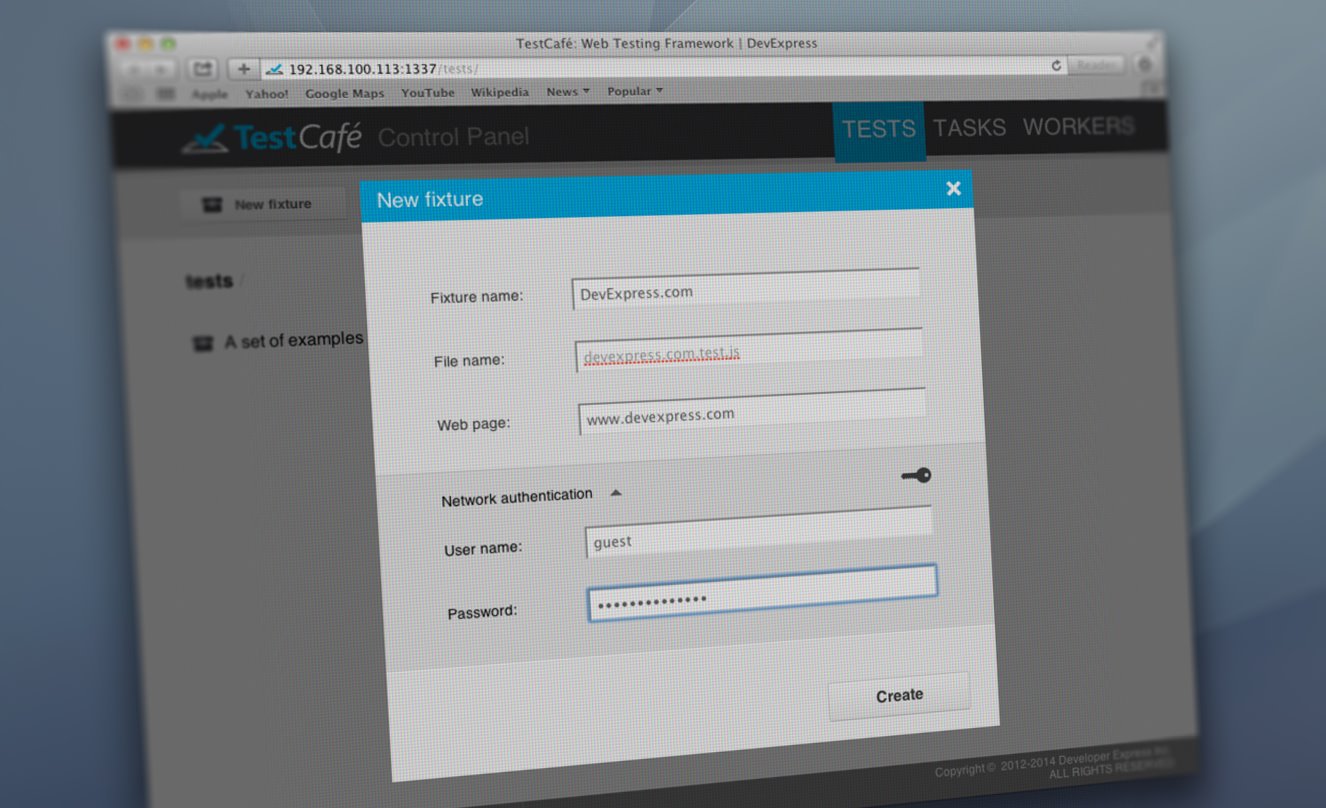Click the Safari address bar

pos(664,68)
